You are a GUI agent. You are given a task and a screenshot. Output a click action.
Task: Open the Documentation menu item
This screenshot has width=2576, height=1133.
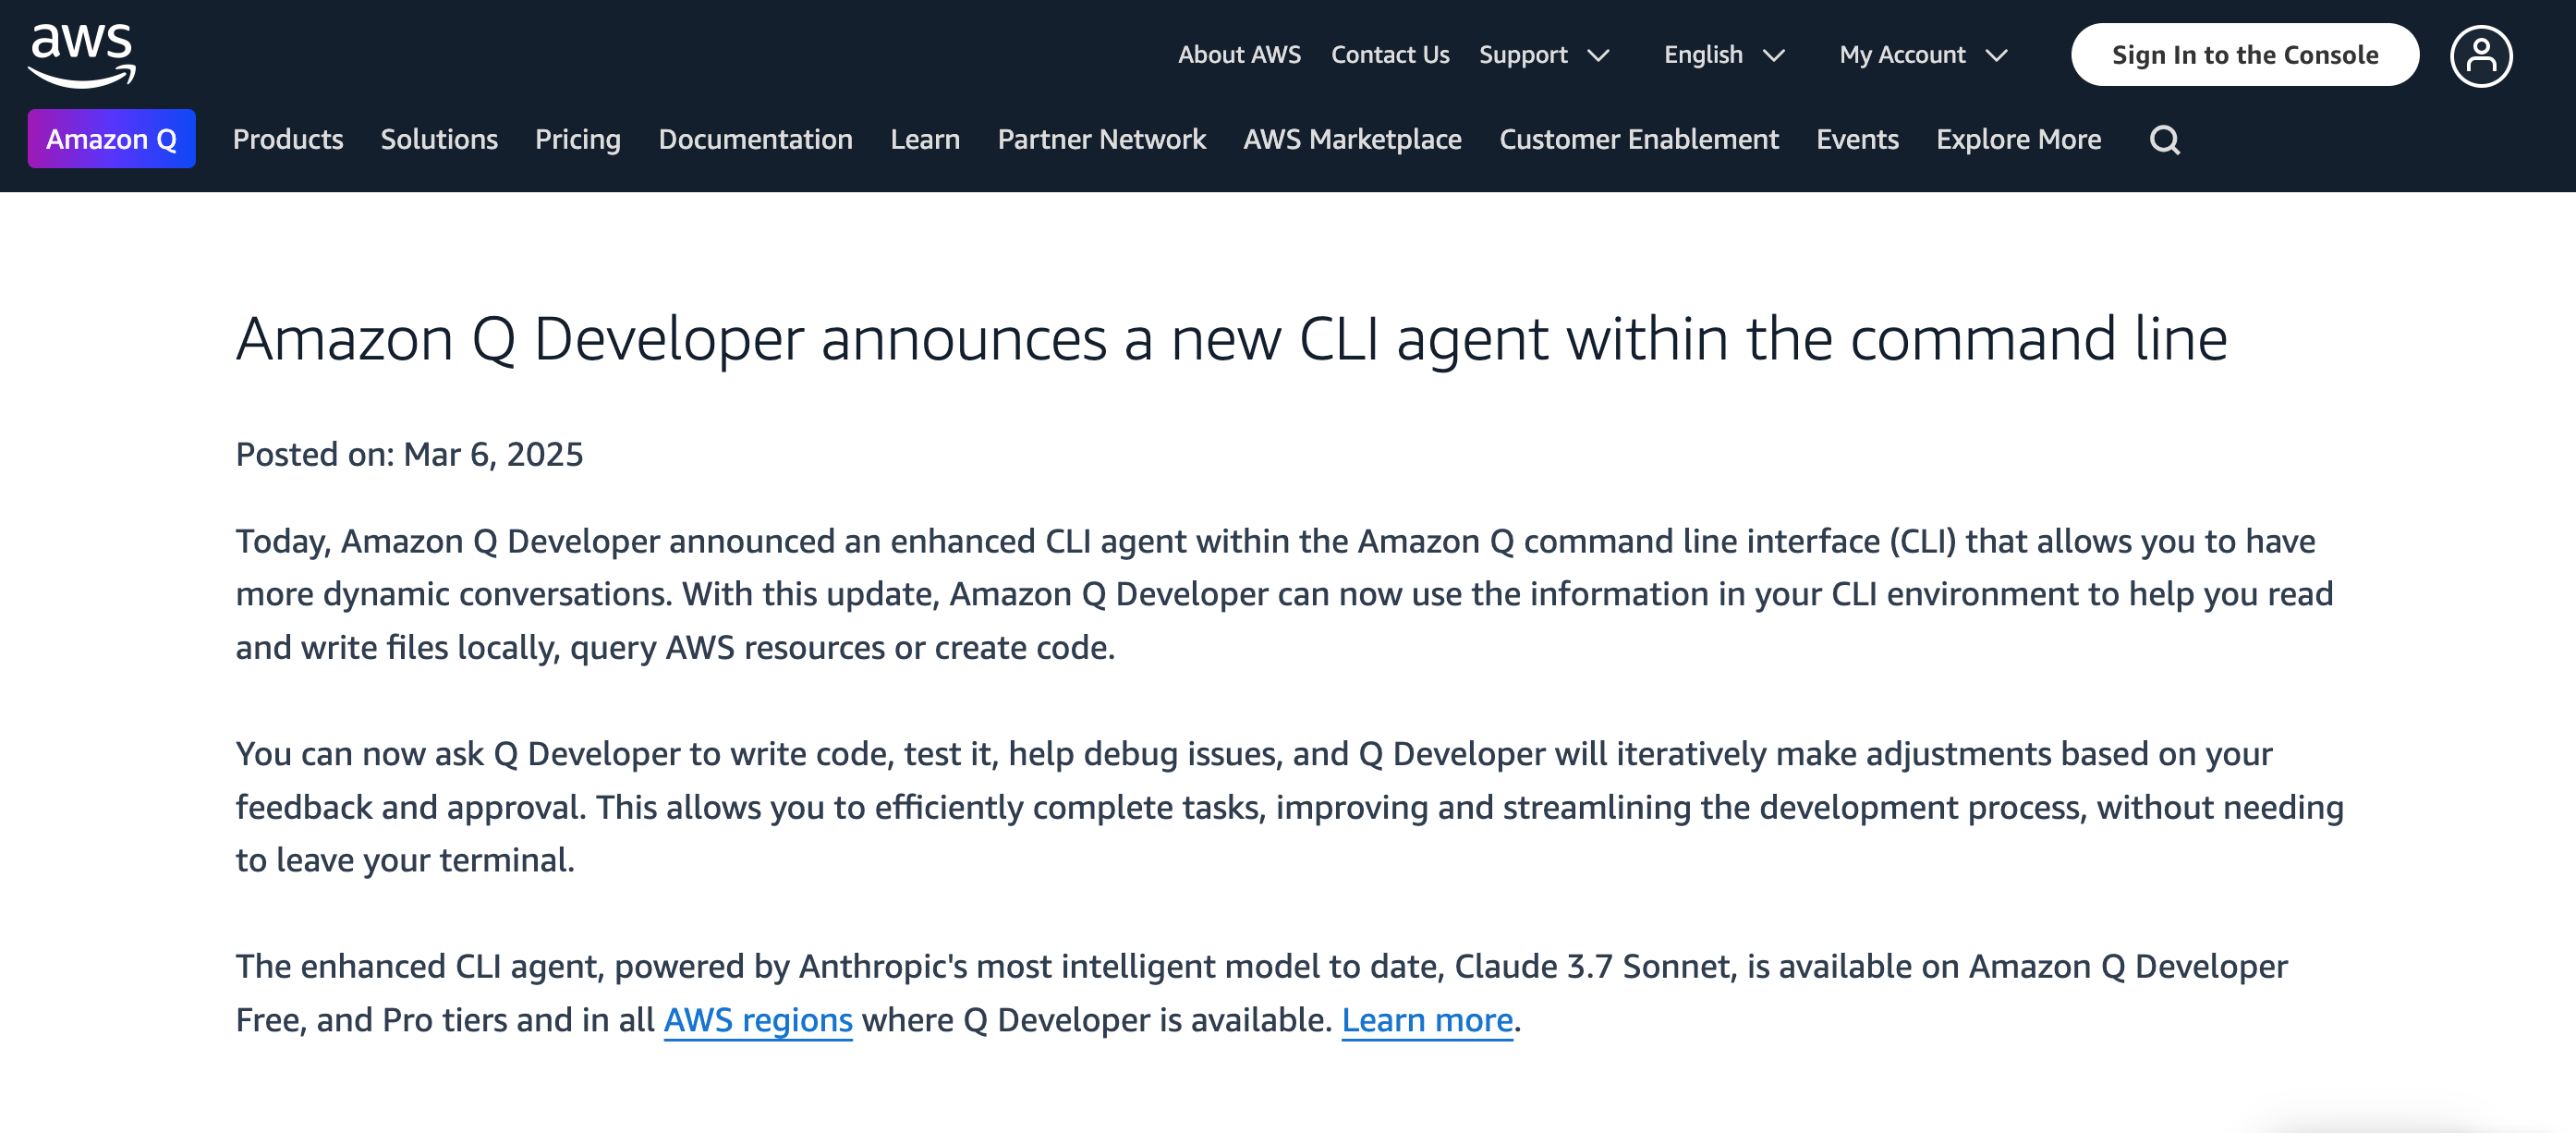coord(755,139)
